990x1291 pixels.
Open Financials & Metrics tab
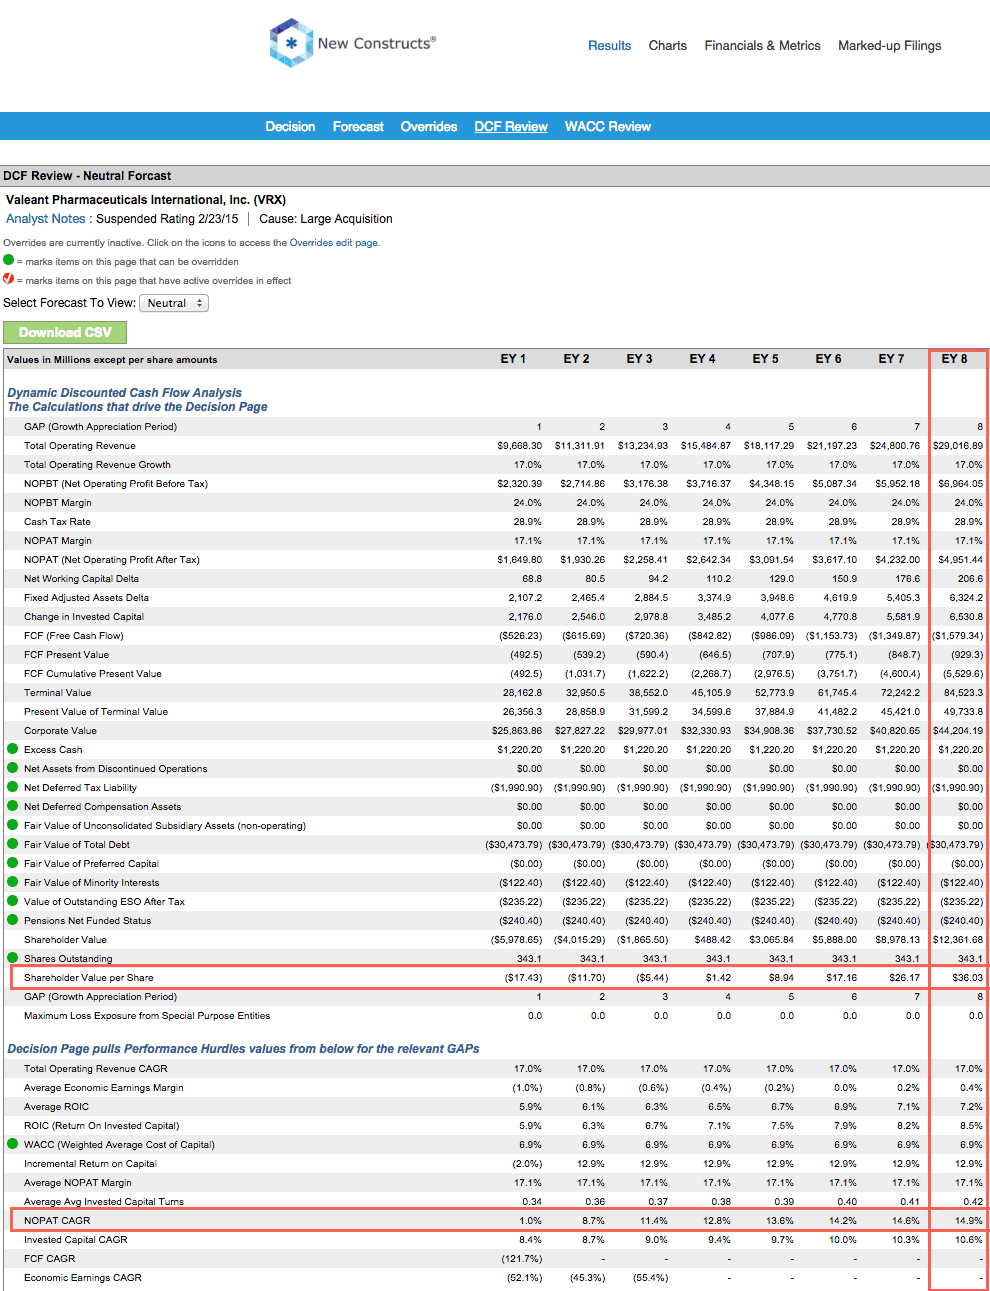click(762, 46)
